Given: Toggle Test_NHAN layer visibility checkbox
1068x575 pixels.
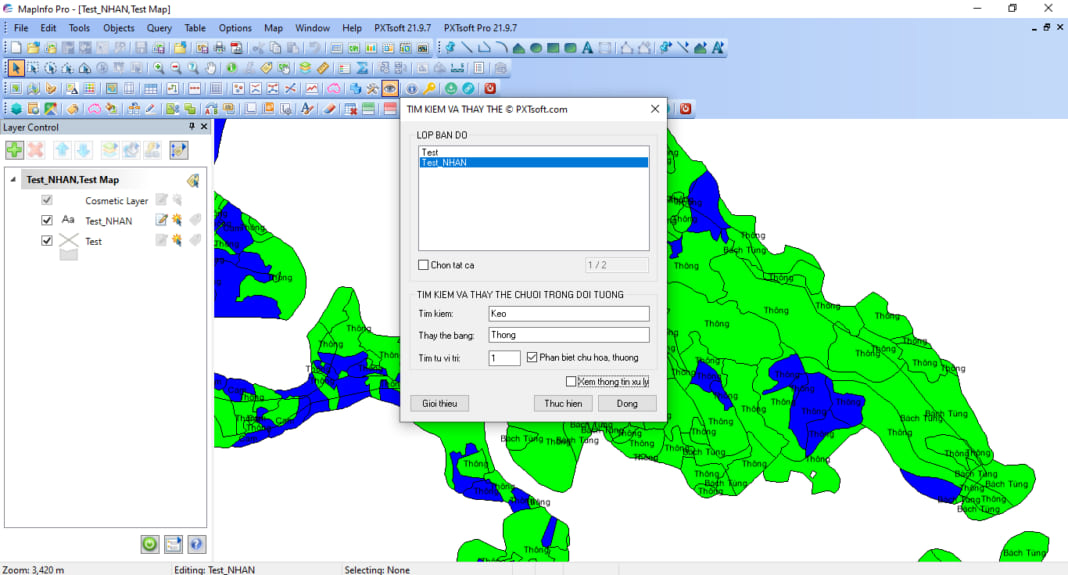Looking at the screenshot, I should [x=46, y=220].
